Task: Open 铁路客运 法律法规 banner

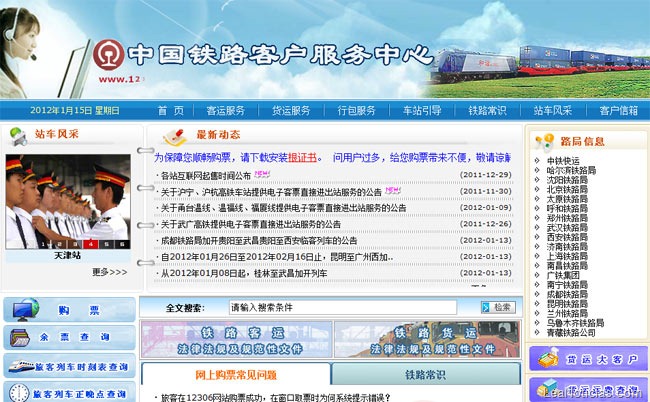Action: click(x=236, y=339)
